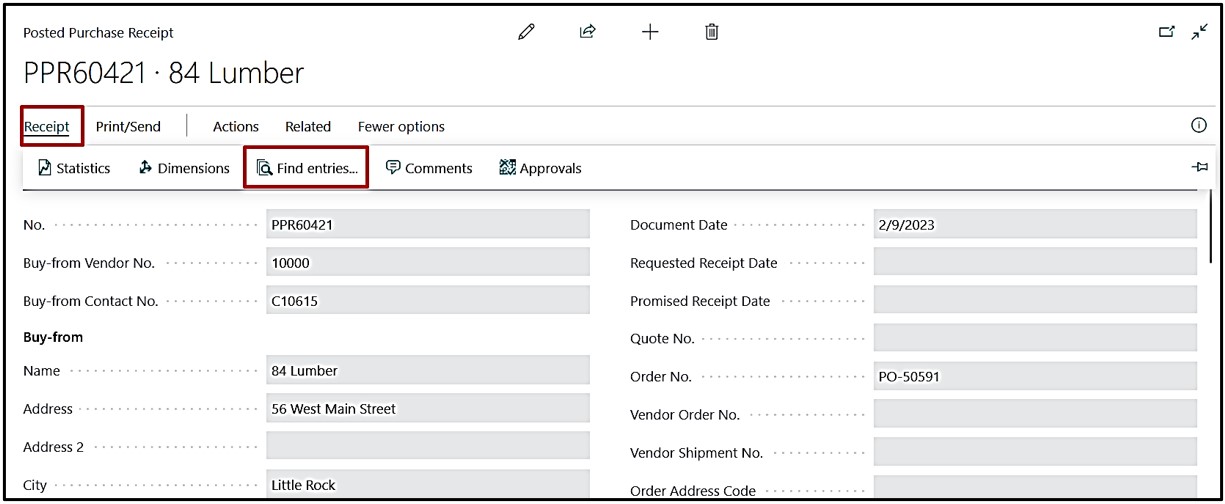Click the pencil edit icon

(x=526, y=32)
